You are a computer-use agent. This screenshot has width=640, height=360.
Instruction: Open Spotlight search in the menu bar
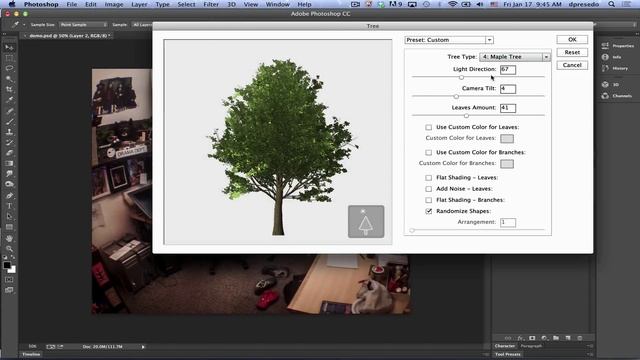pyautogui.click(x=611, y=4)
